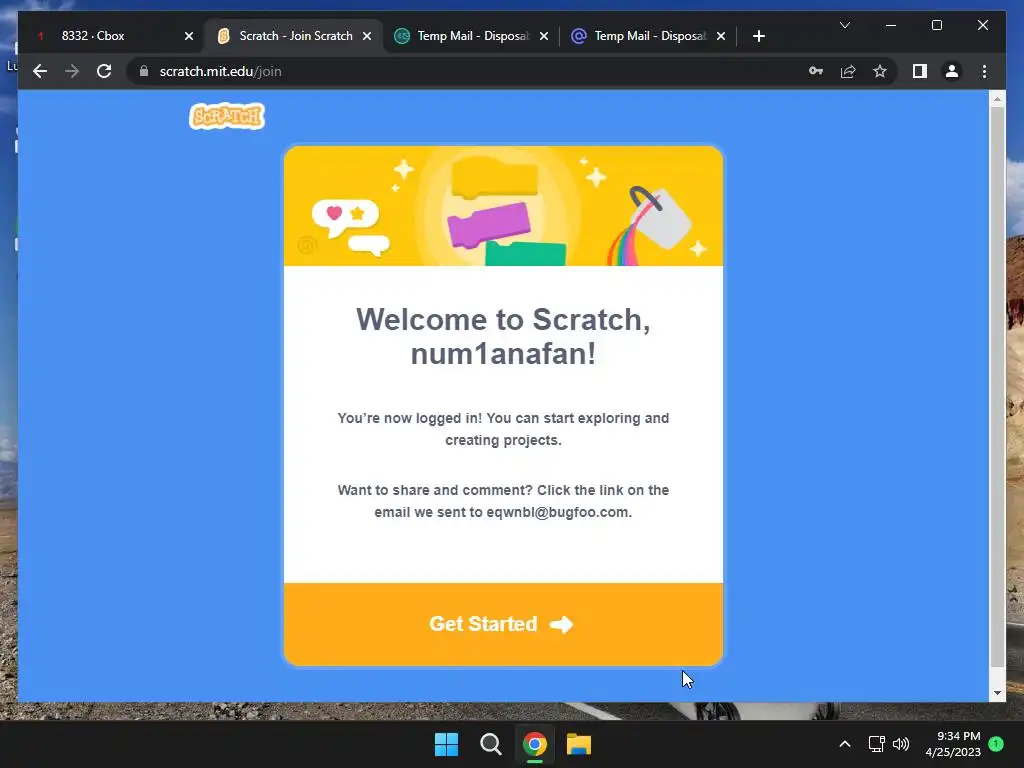Open the clock showing 9:34 PM
Viewport: 1024px width, 768px height.
(x=953, y=744)
